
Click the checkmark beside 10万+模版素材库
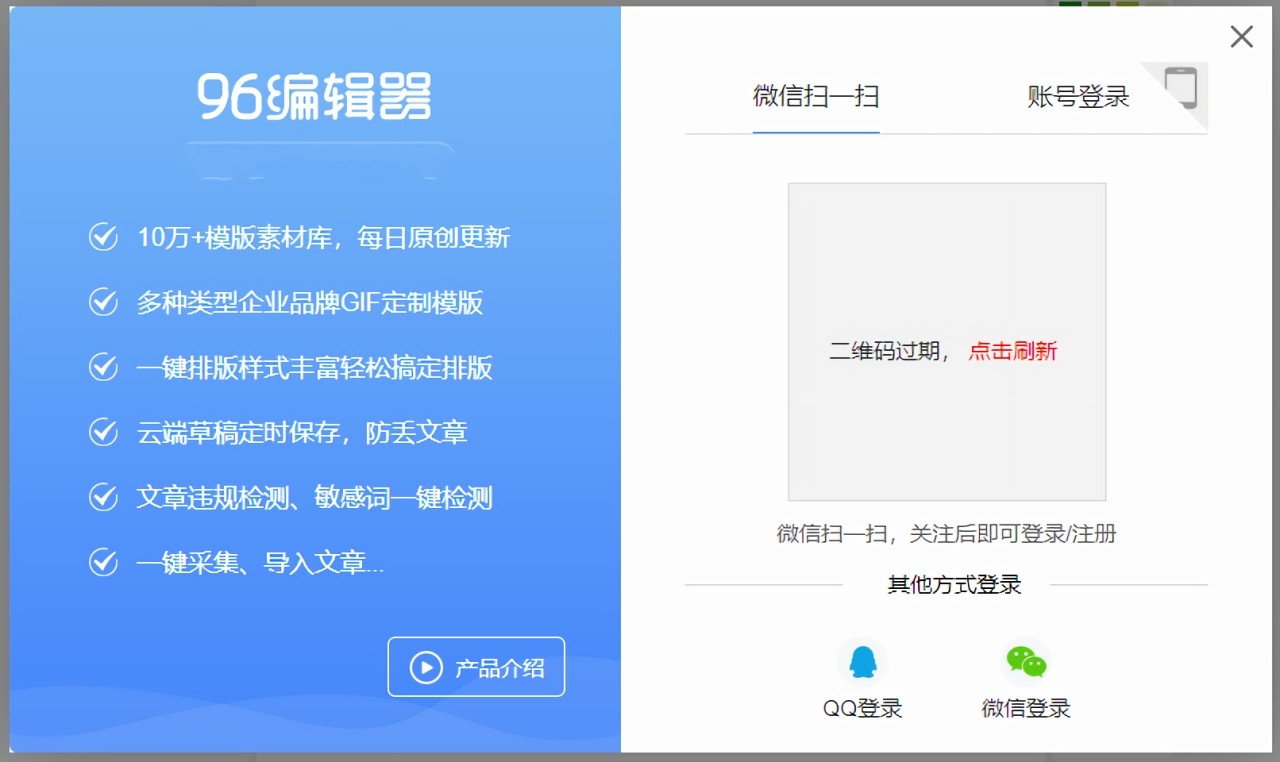click(x=103, y=237)
